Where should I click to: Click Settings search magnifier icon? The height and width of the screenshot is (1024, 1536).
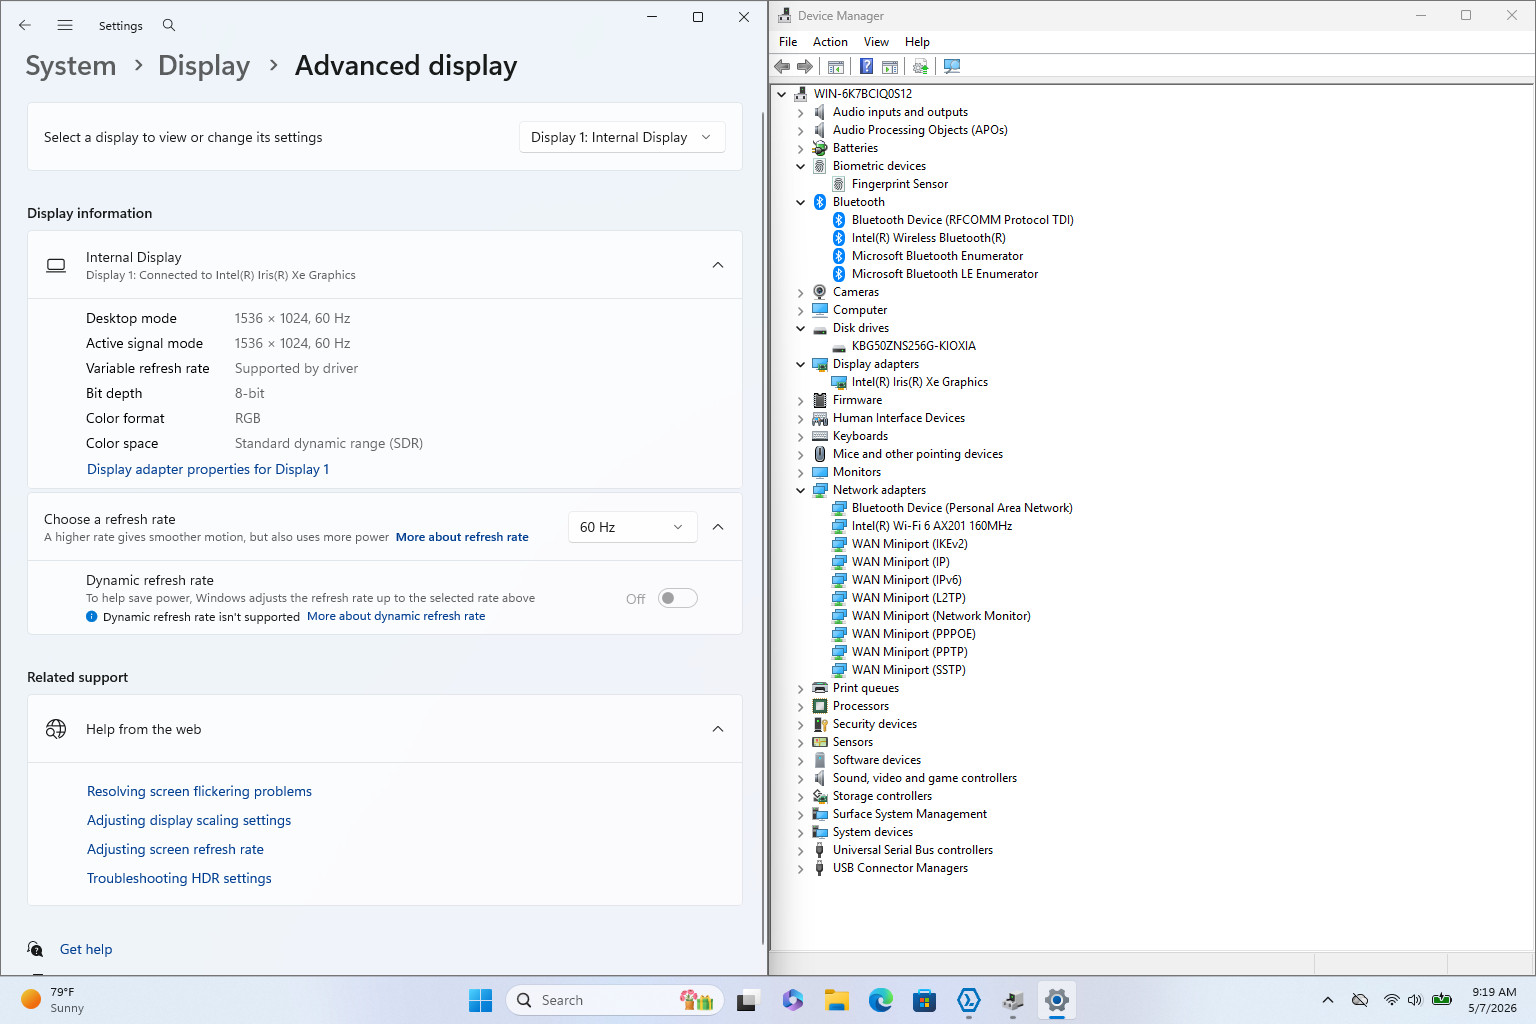tap(169, 25)
